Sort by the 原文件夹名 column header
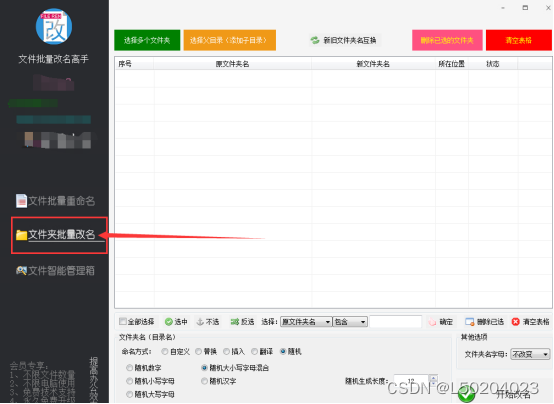This screenshot has width=554, height=404. pos(232,64)
